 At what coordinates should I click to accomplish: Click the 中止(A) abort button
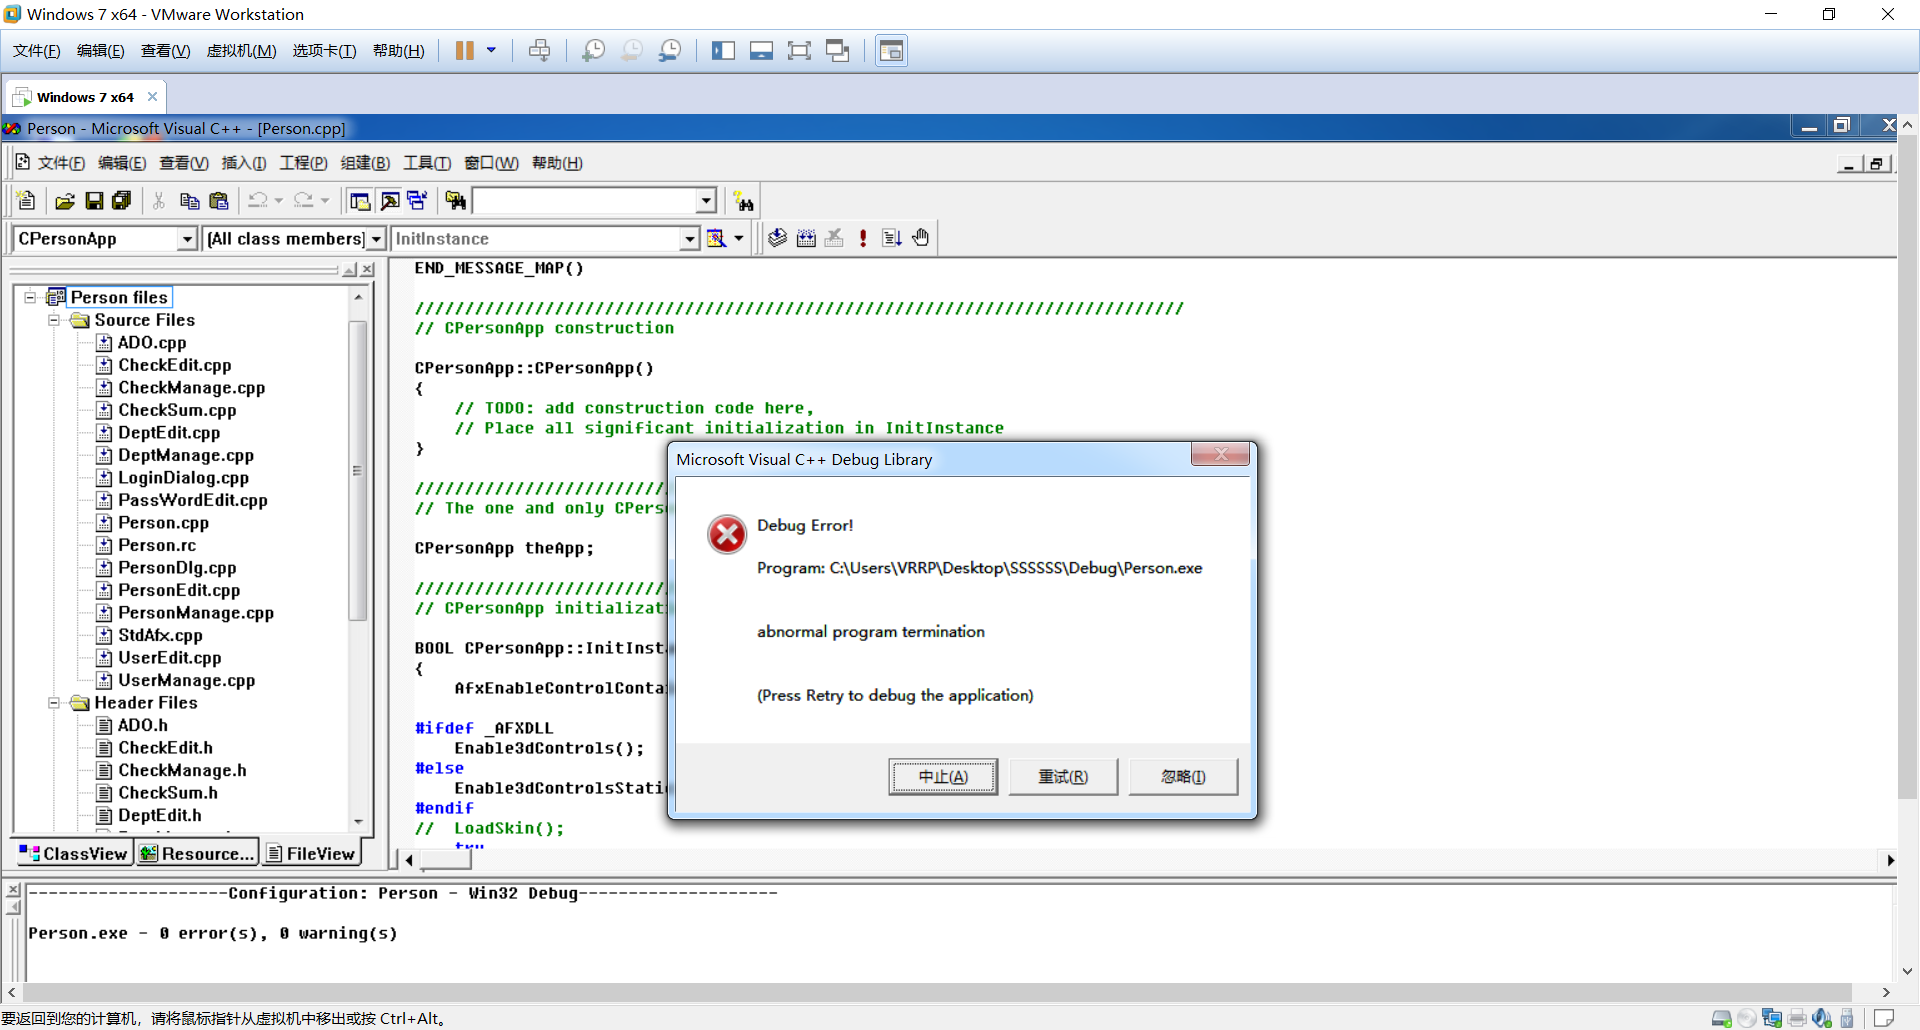click(x=943, y=777)
